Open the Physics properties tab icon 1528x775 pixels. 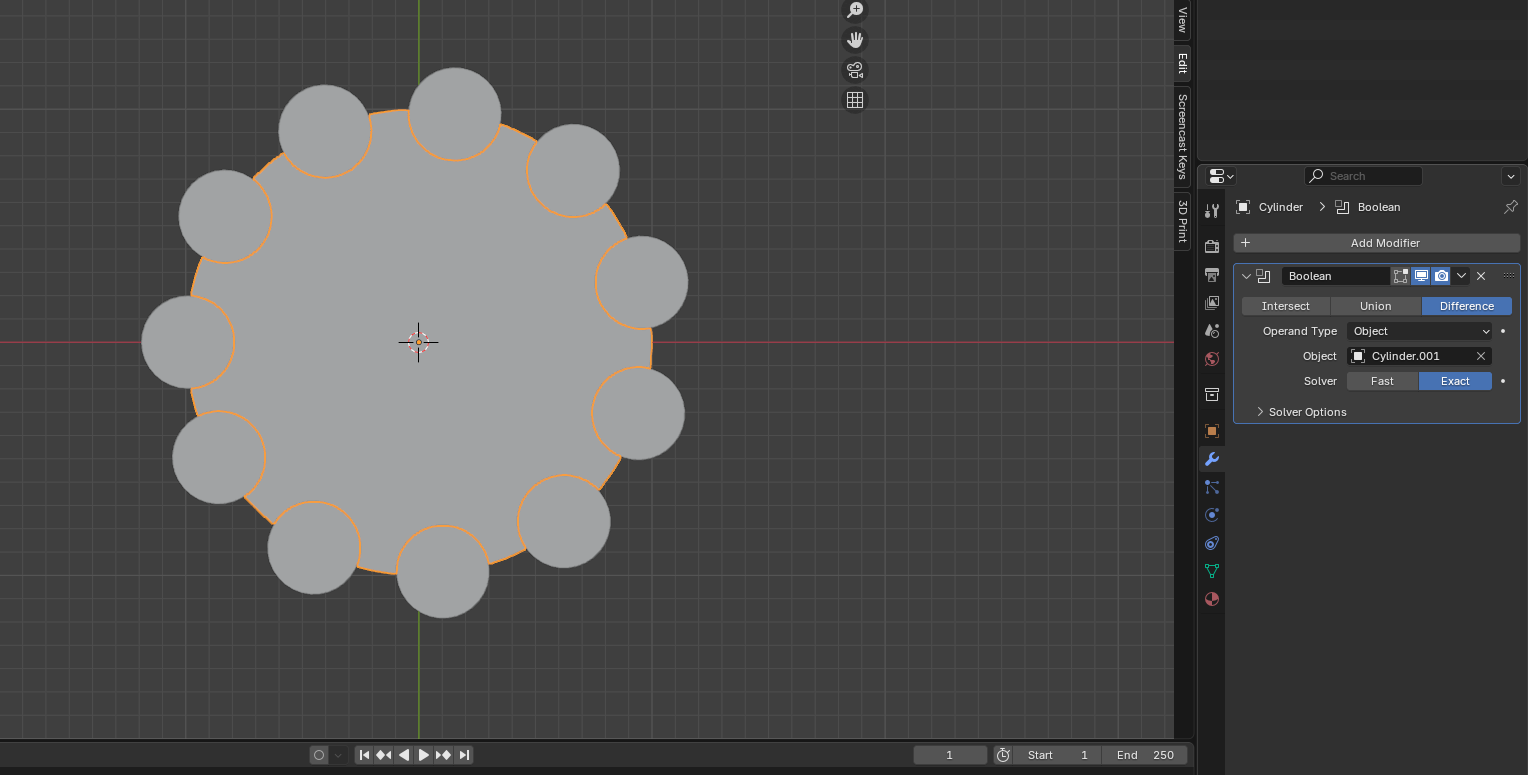point(1212,515)
